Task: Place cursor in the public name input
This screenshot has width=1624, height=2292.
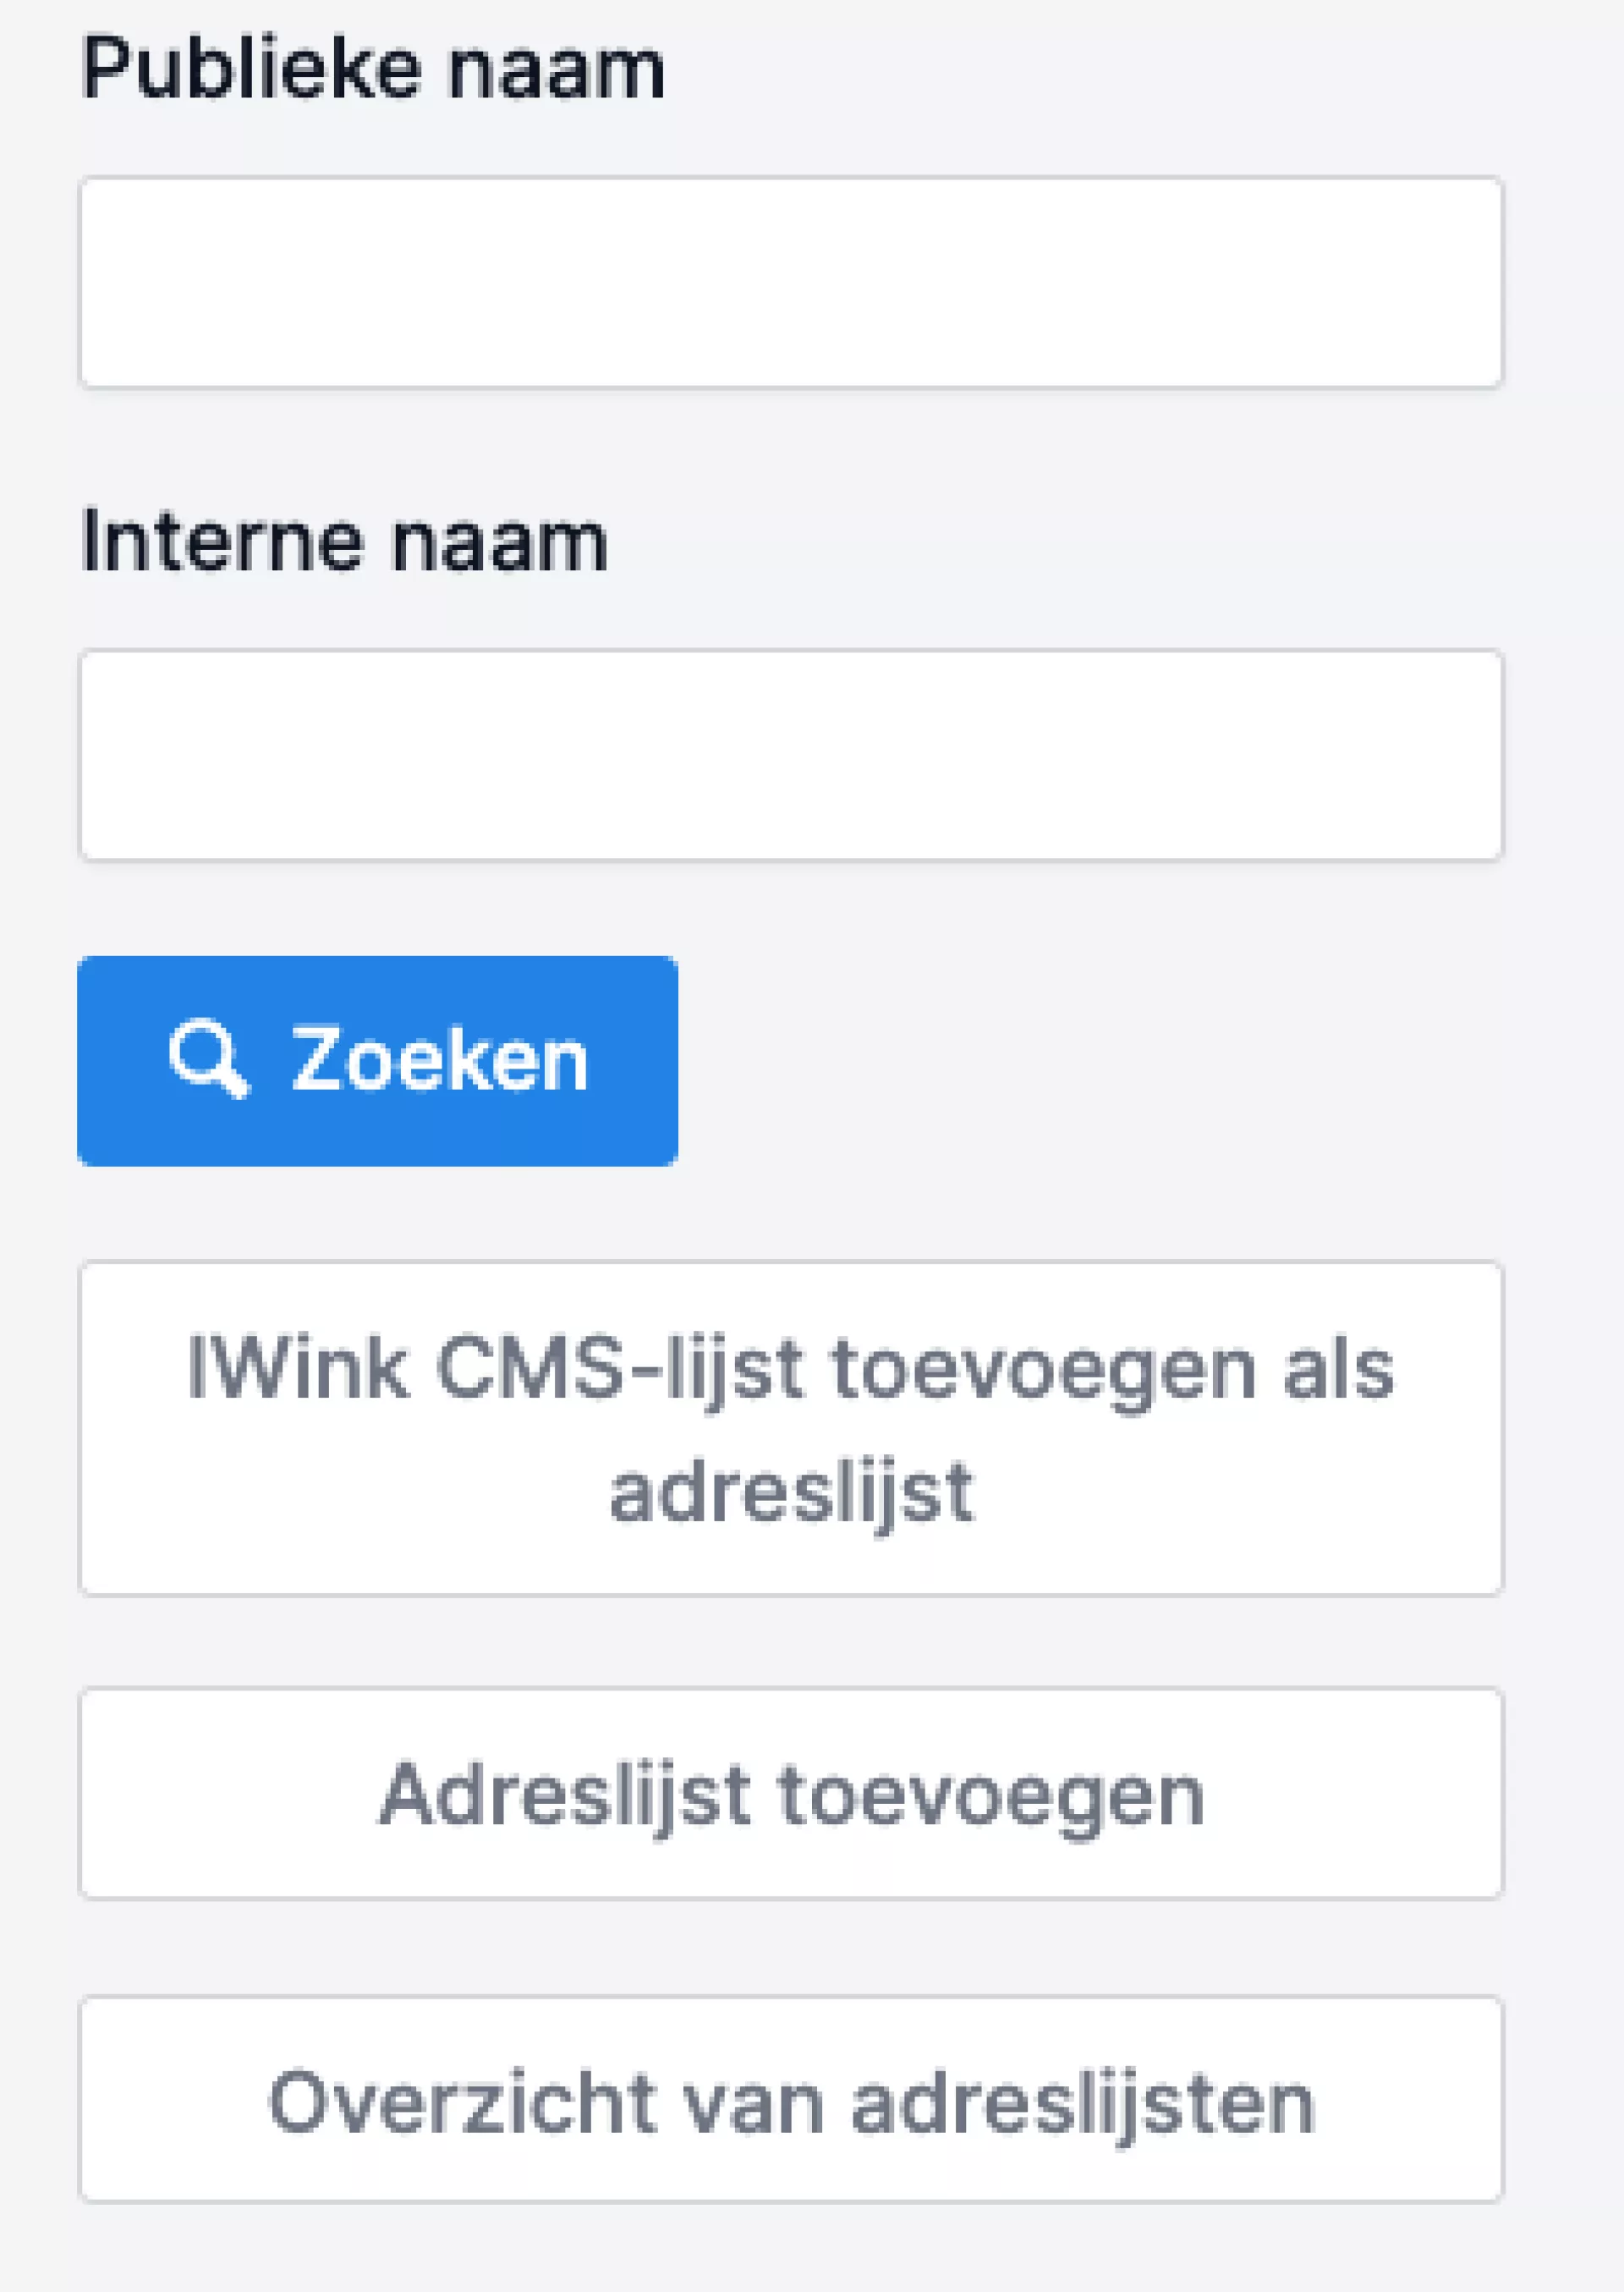Action: 791,282
